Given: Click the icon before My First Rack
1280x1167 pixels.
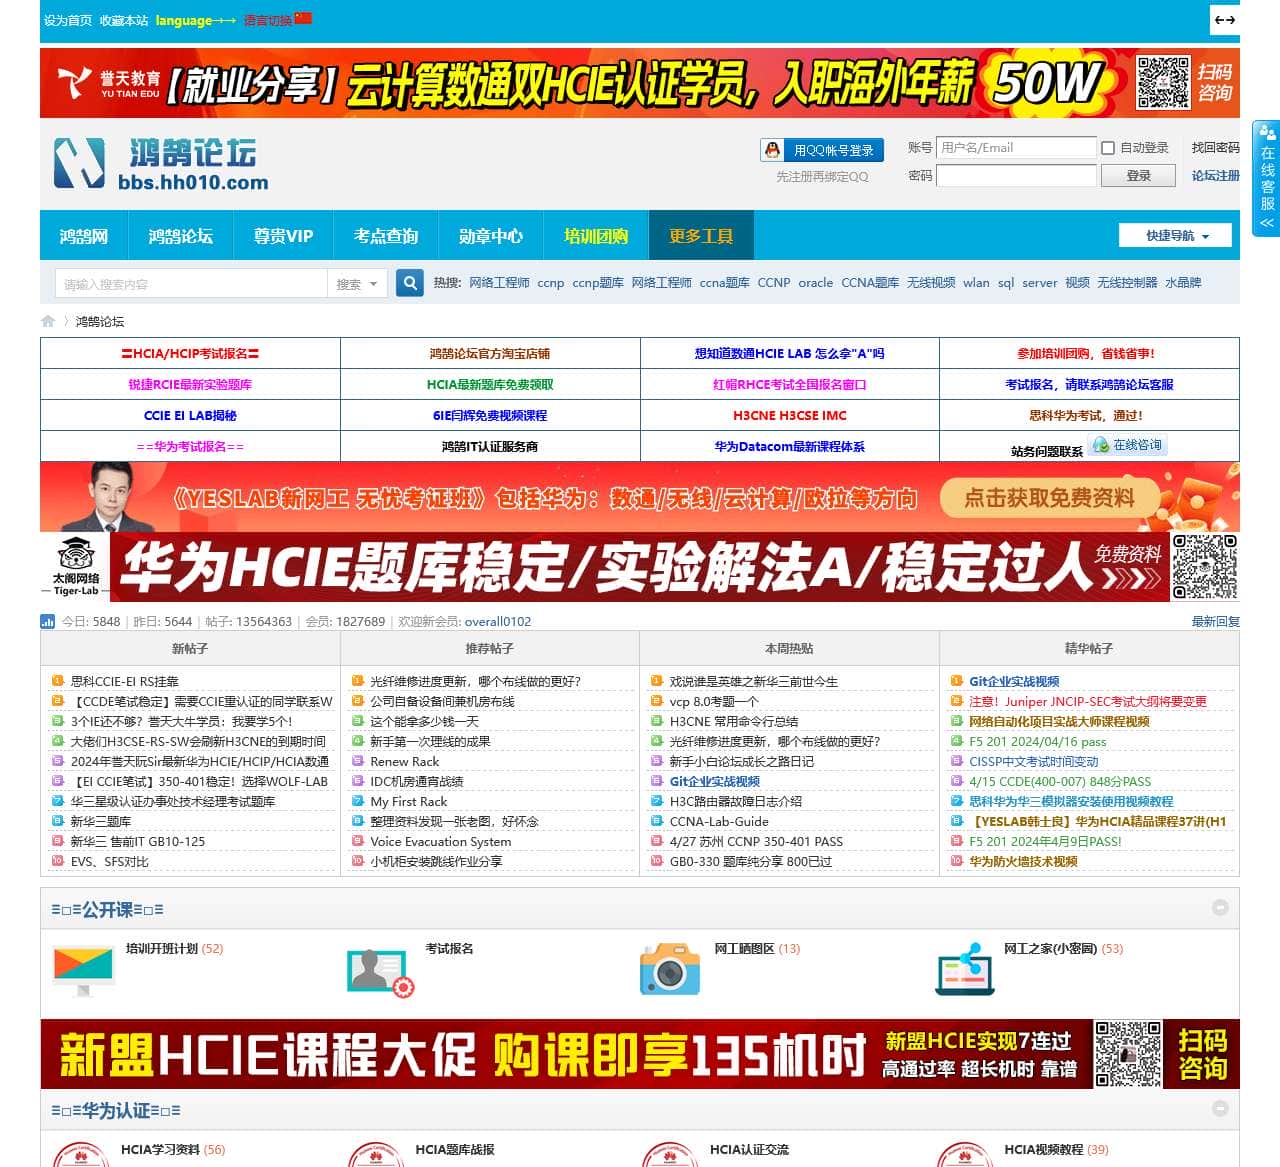Looking at the screenshot, I should click(x=358, y=801).
